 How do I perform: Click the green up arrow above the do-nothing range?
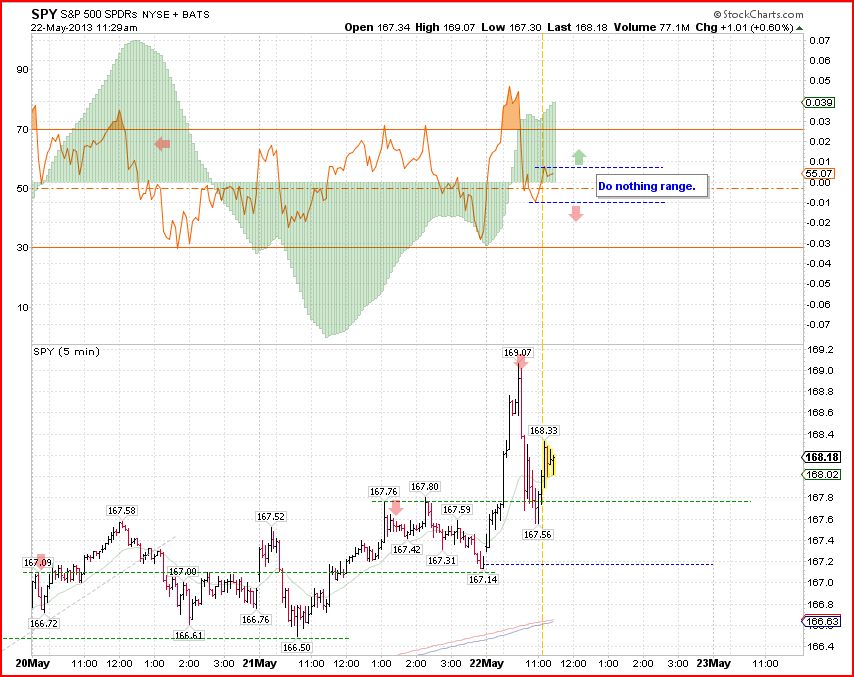click(x=579, y=157)
